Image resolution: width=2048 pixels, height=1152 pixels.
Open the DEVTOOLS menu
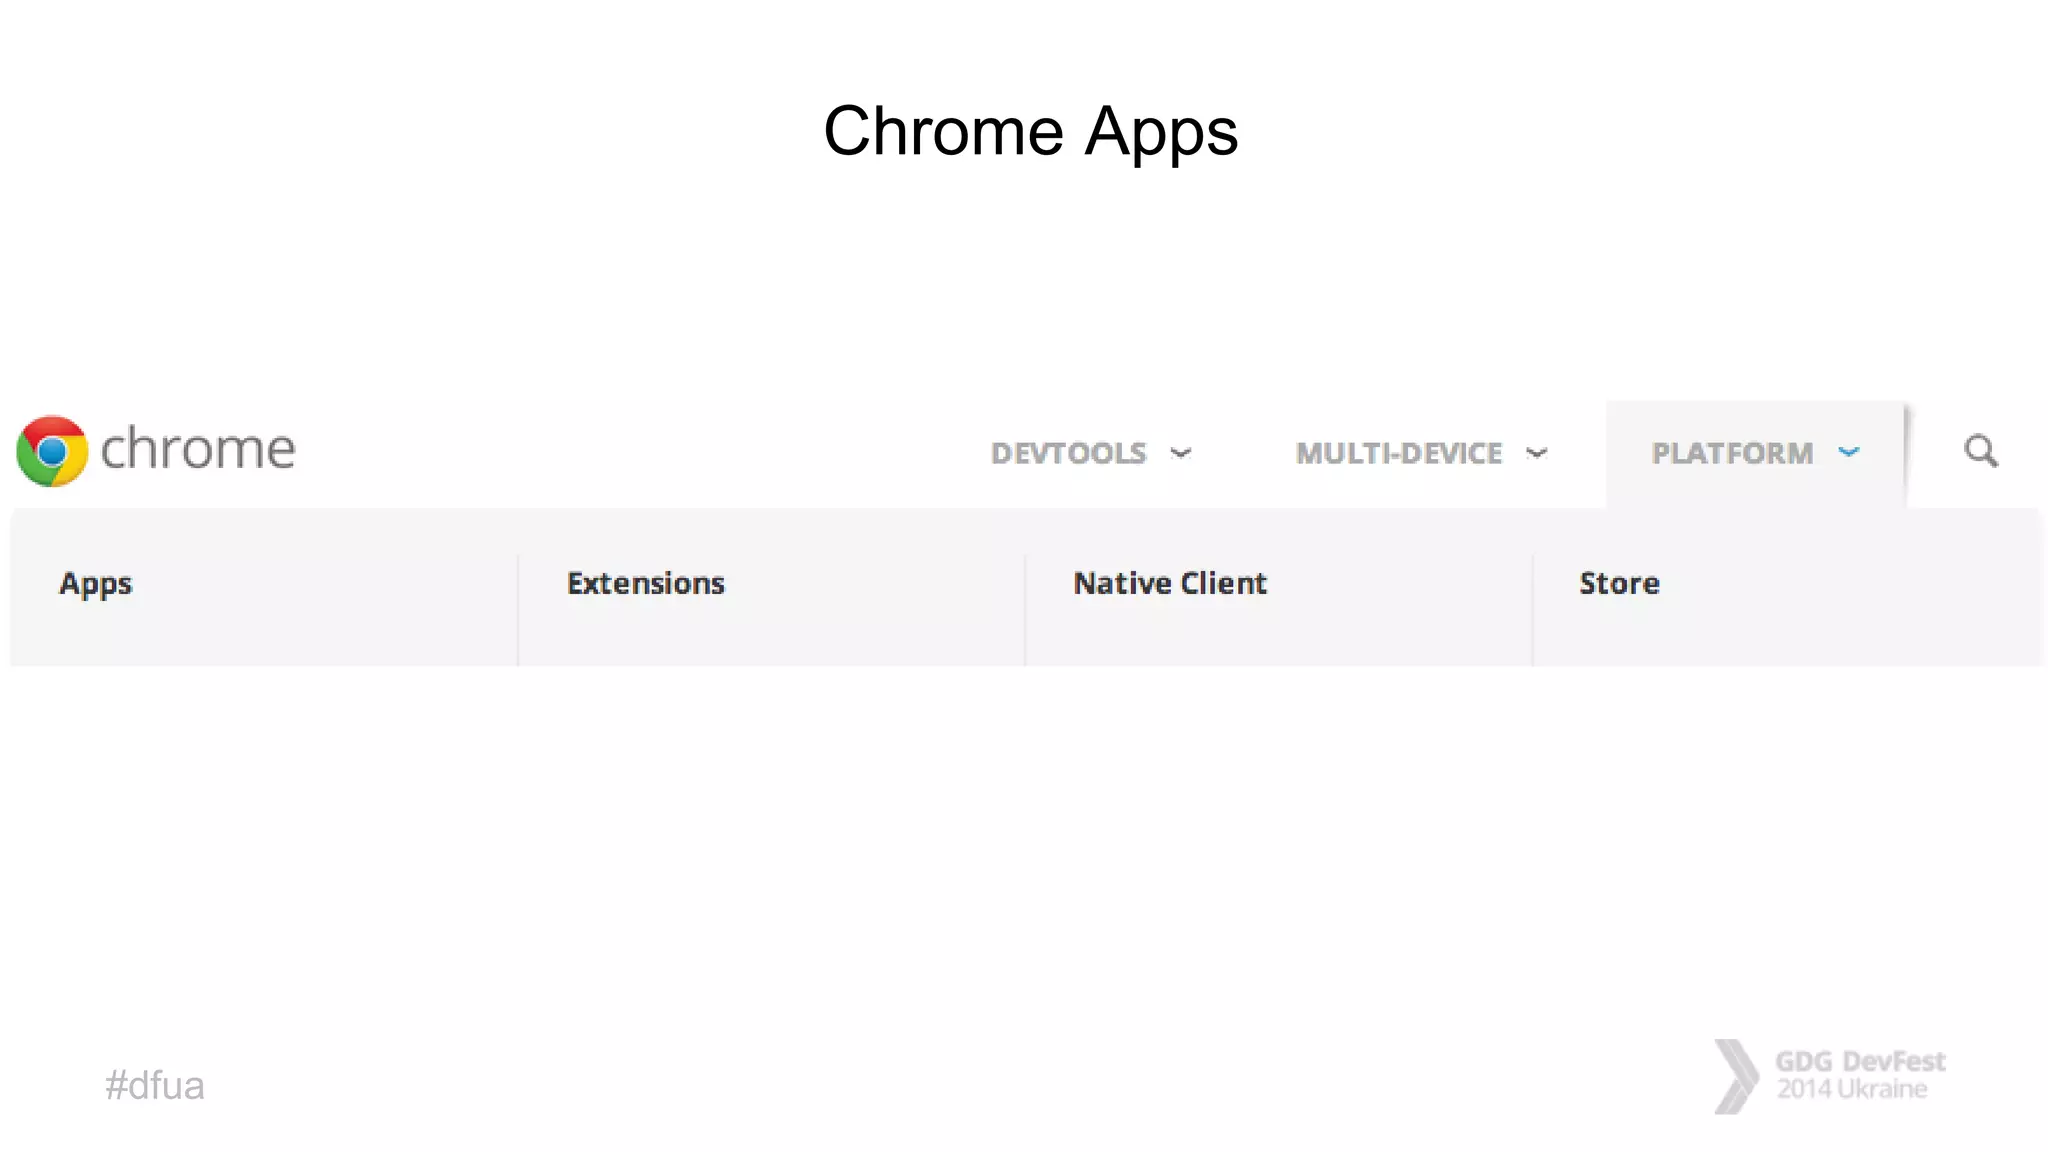(1068, 453)
